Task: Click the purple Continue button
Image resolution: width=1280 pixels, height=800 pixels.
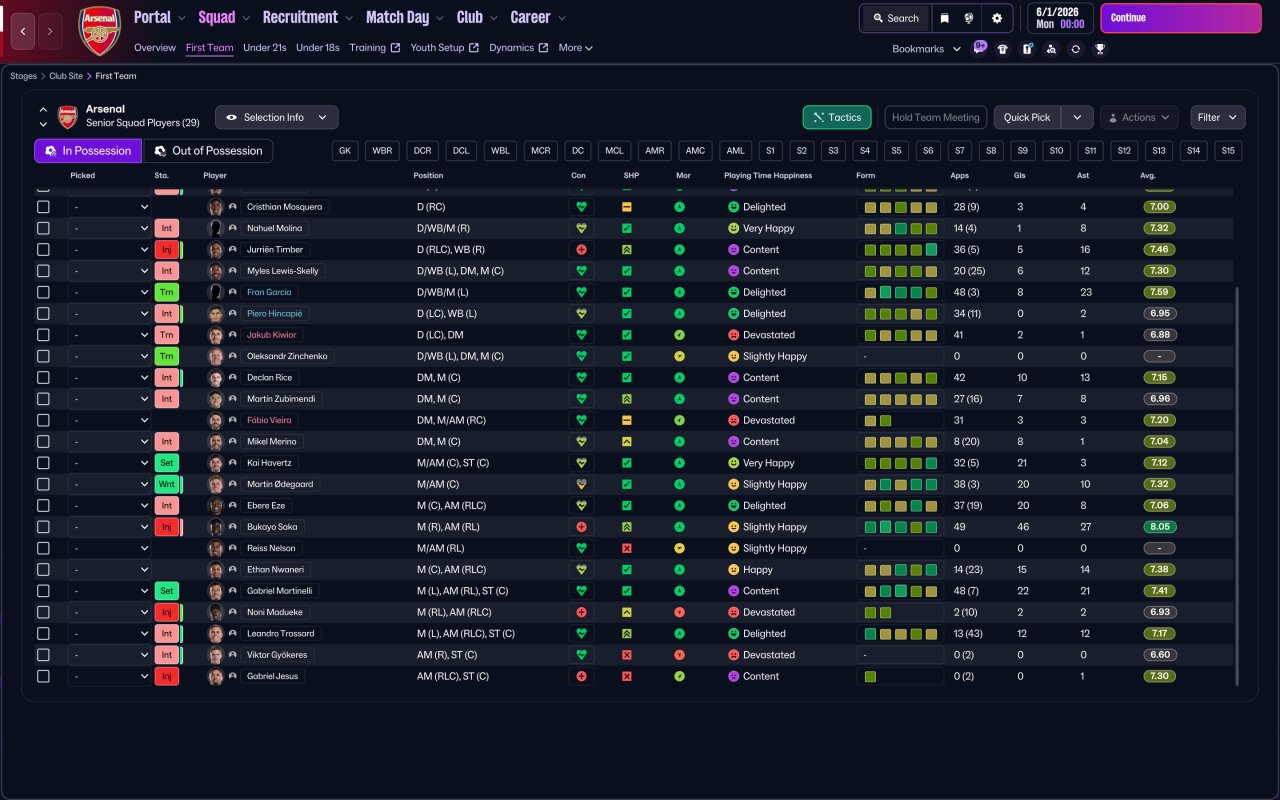Action: click(x=1181, y=18)
